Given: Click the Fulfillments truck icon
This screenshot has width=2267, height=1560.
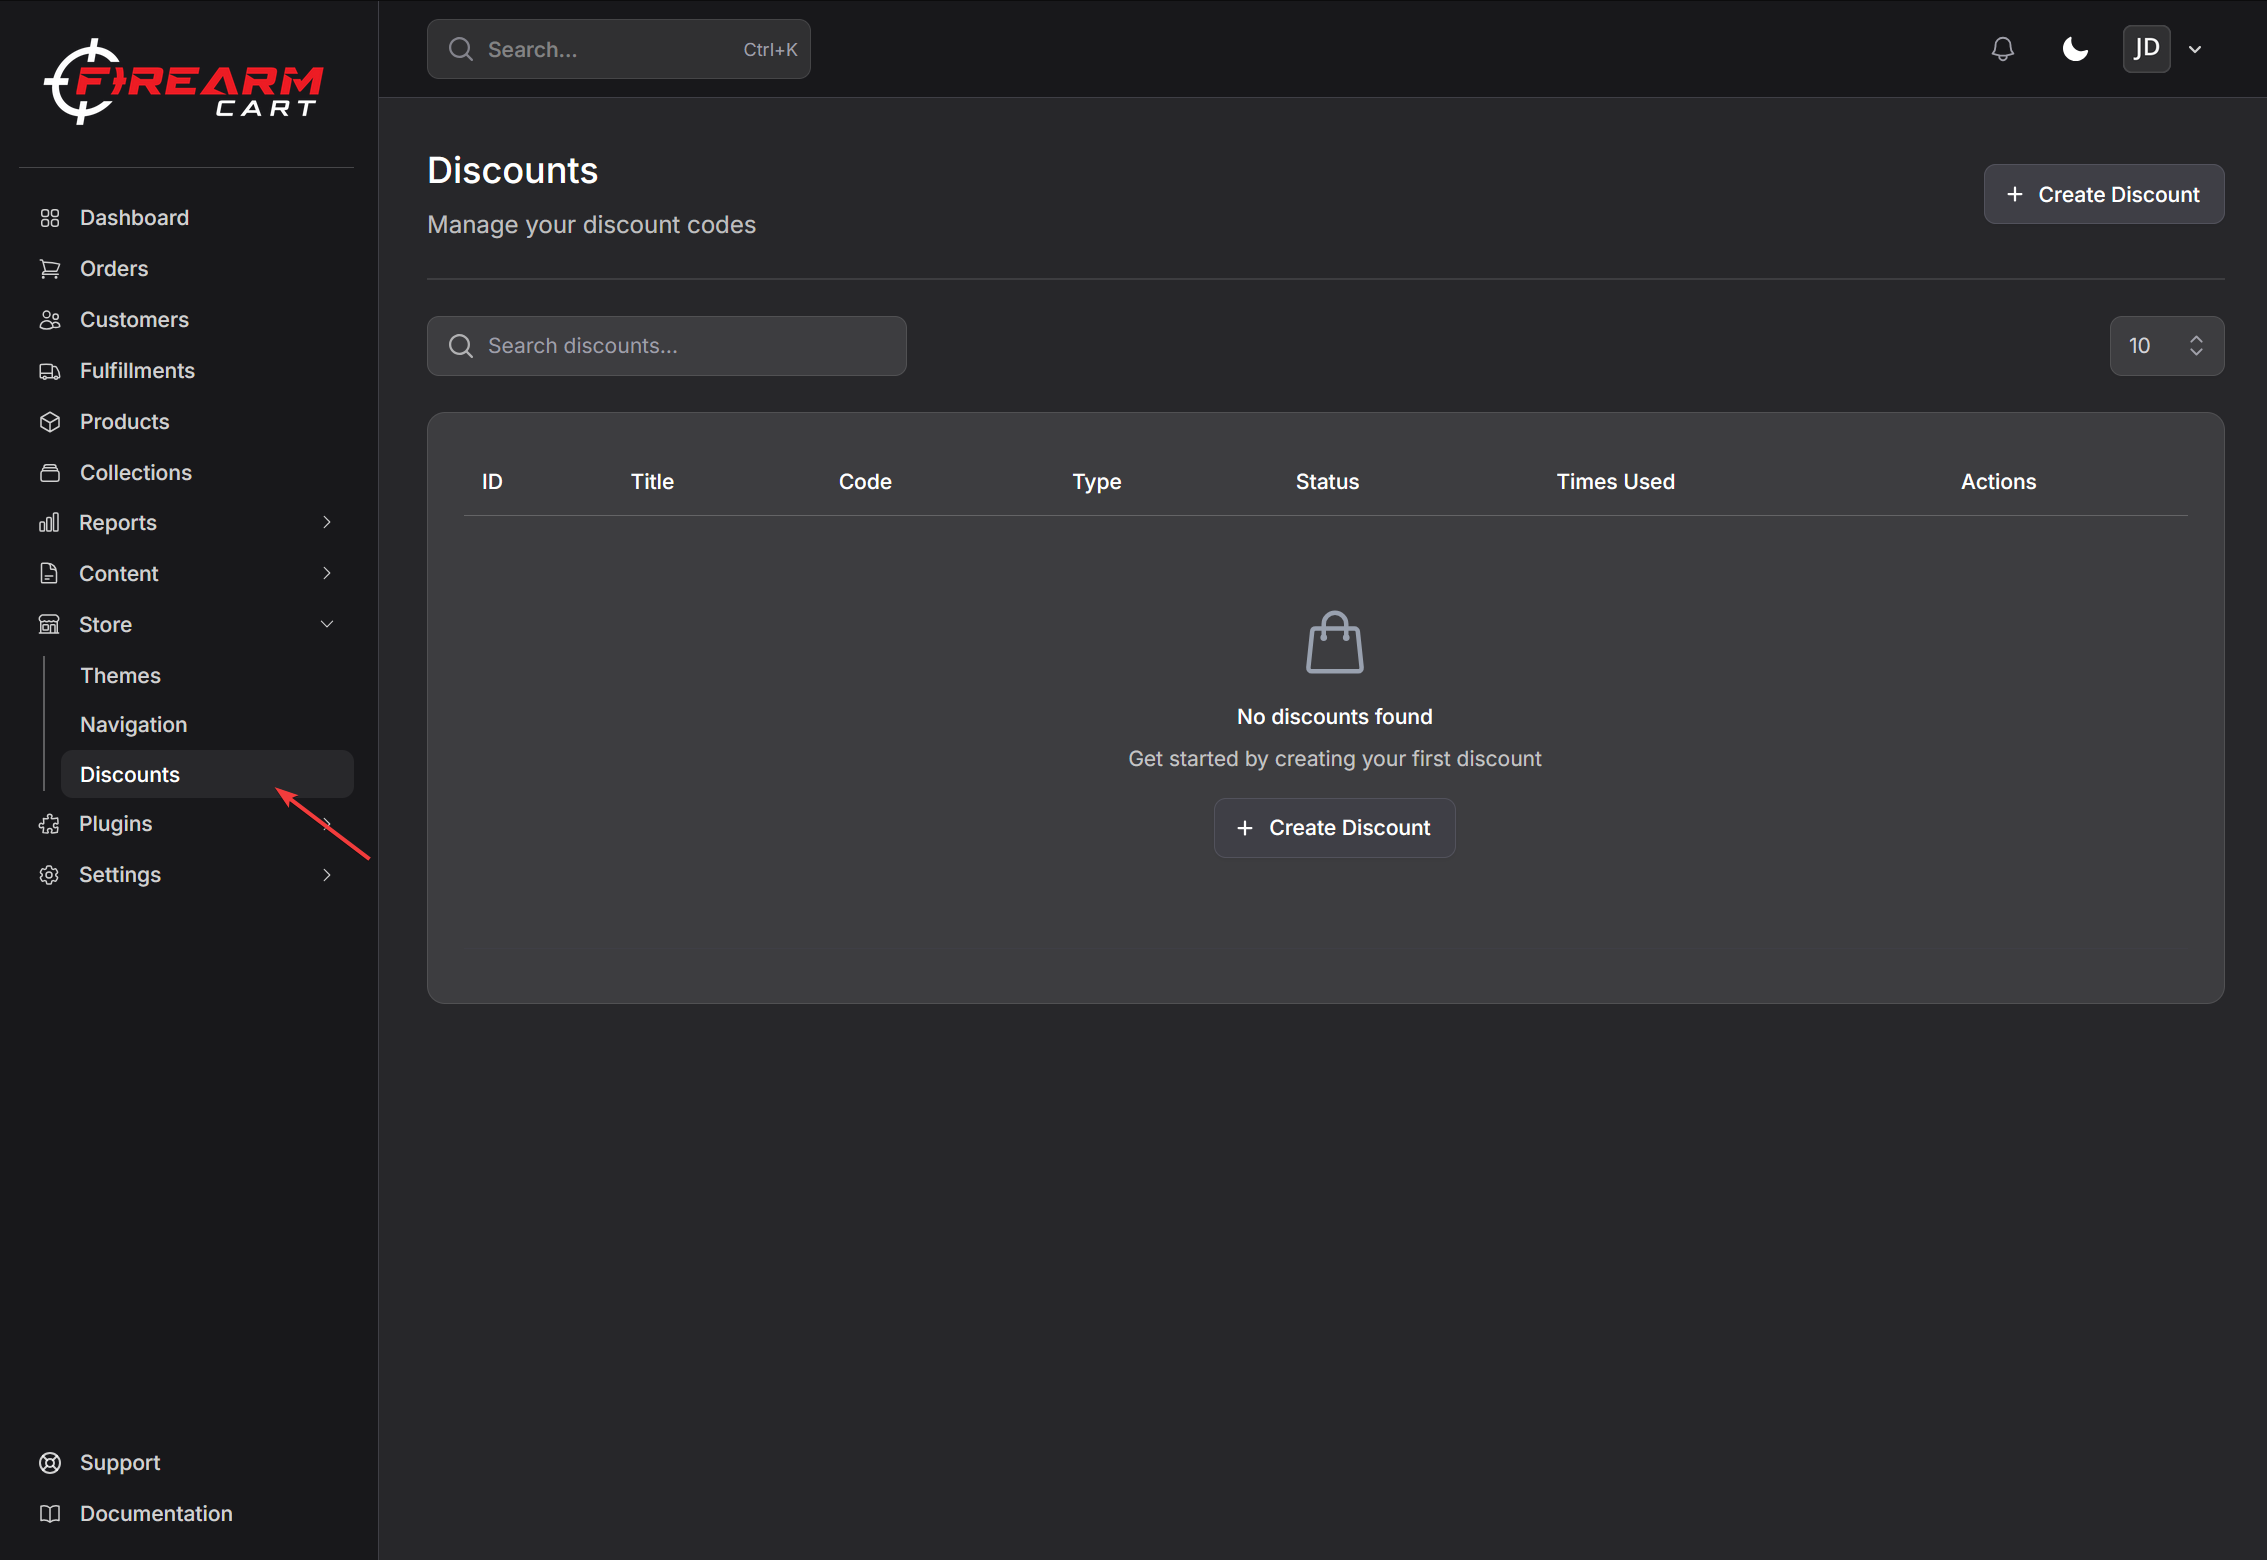Looking at the screenshot, I should click(50, 371).
